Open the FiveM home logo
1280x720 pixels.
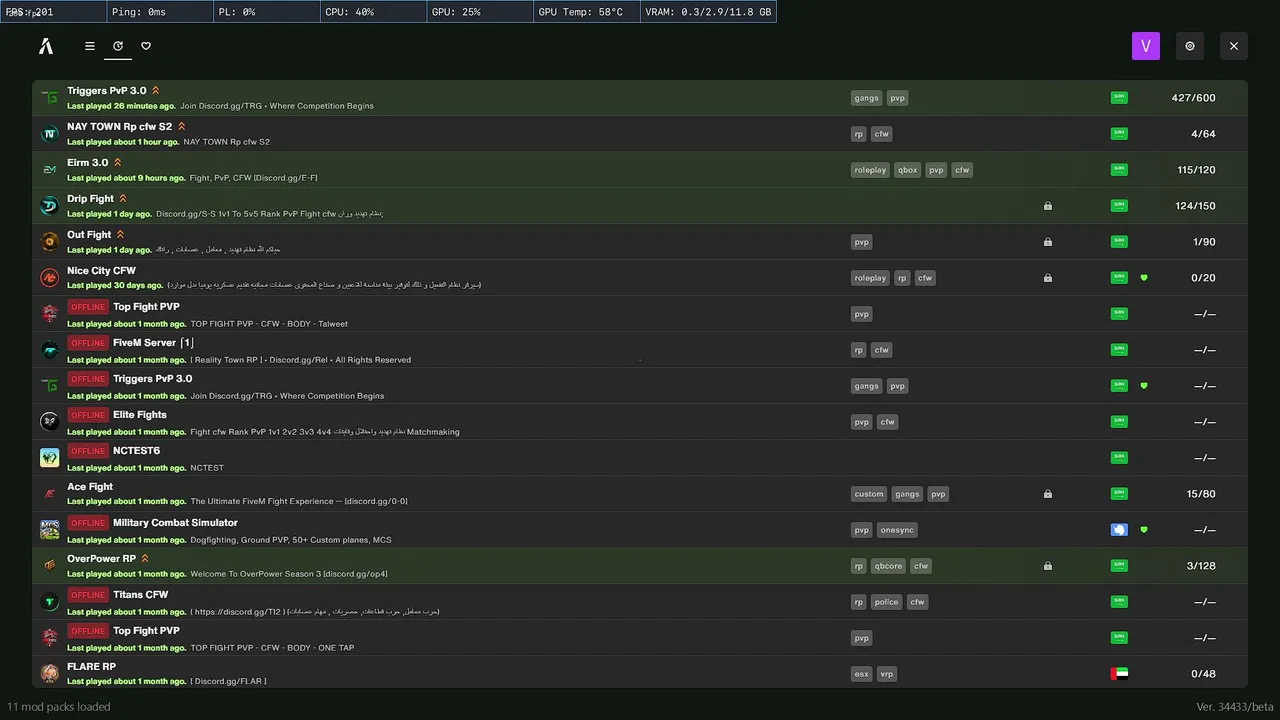click(x=46, y=46)
